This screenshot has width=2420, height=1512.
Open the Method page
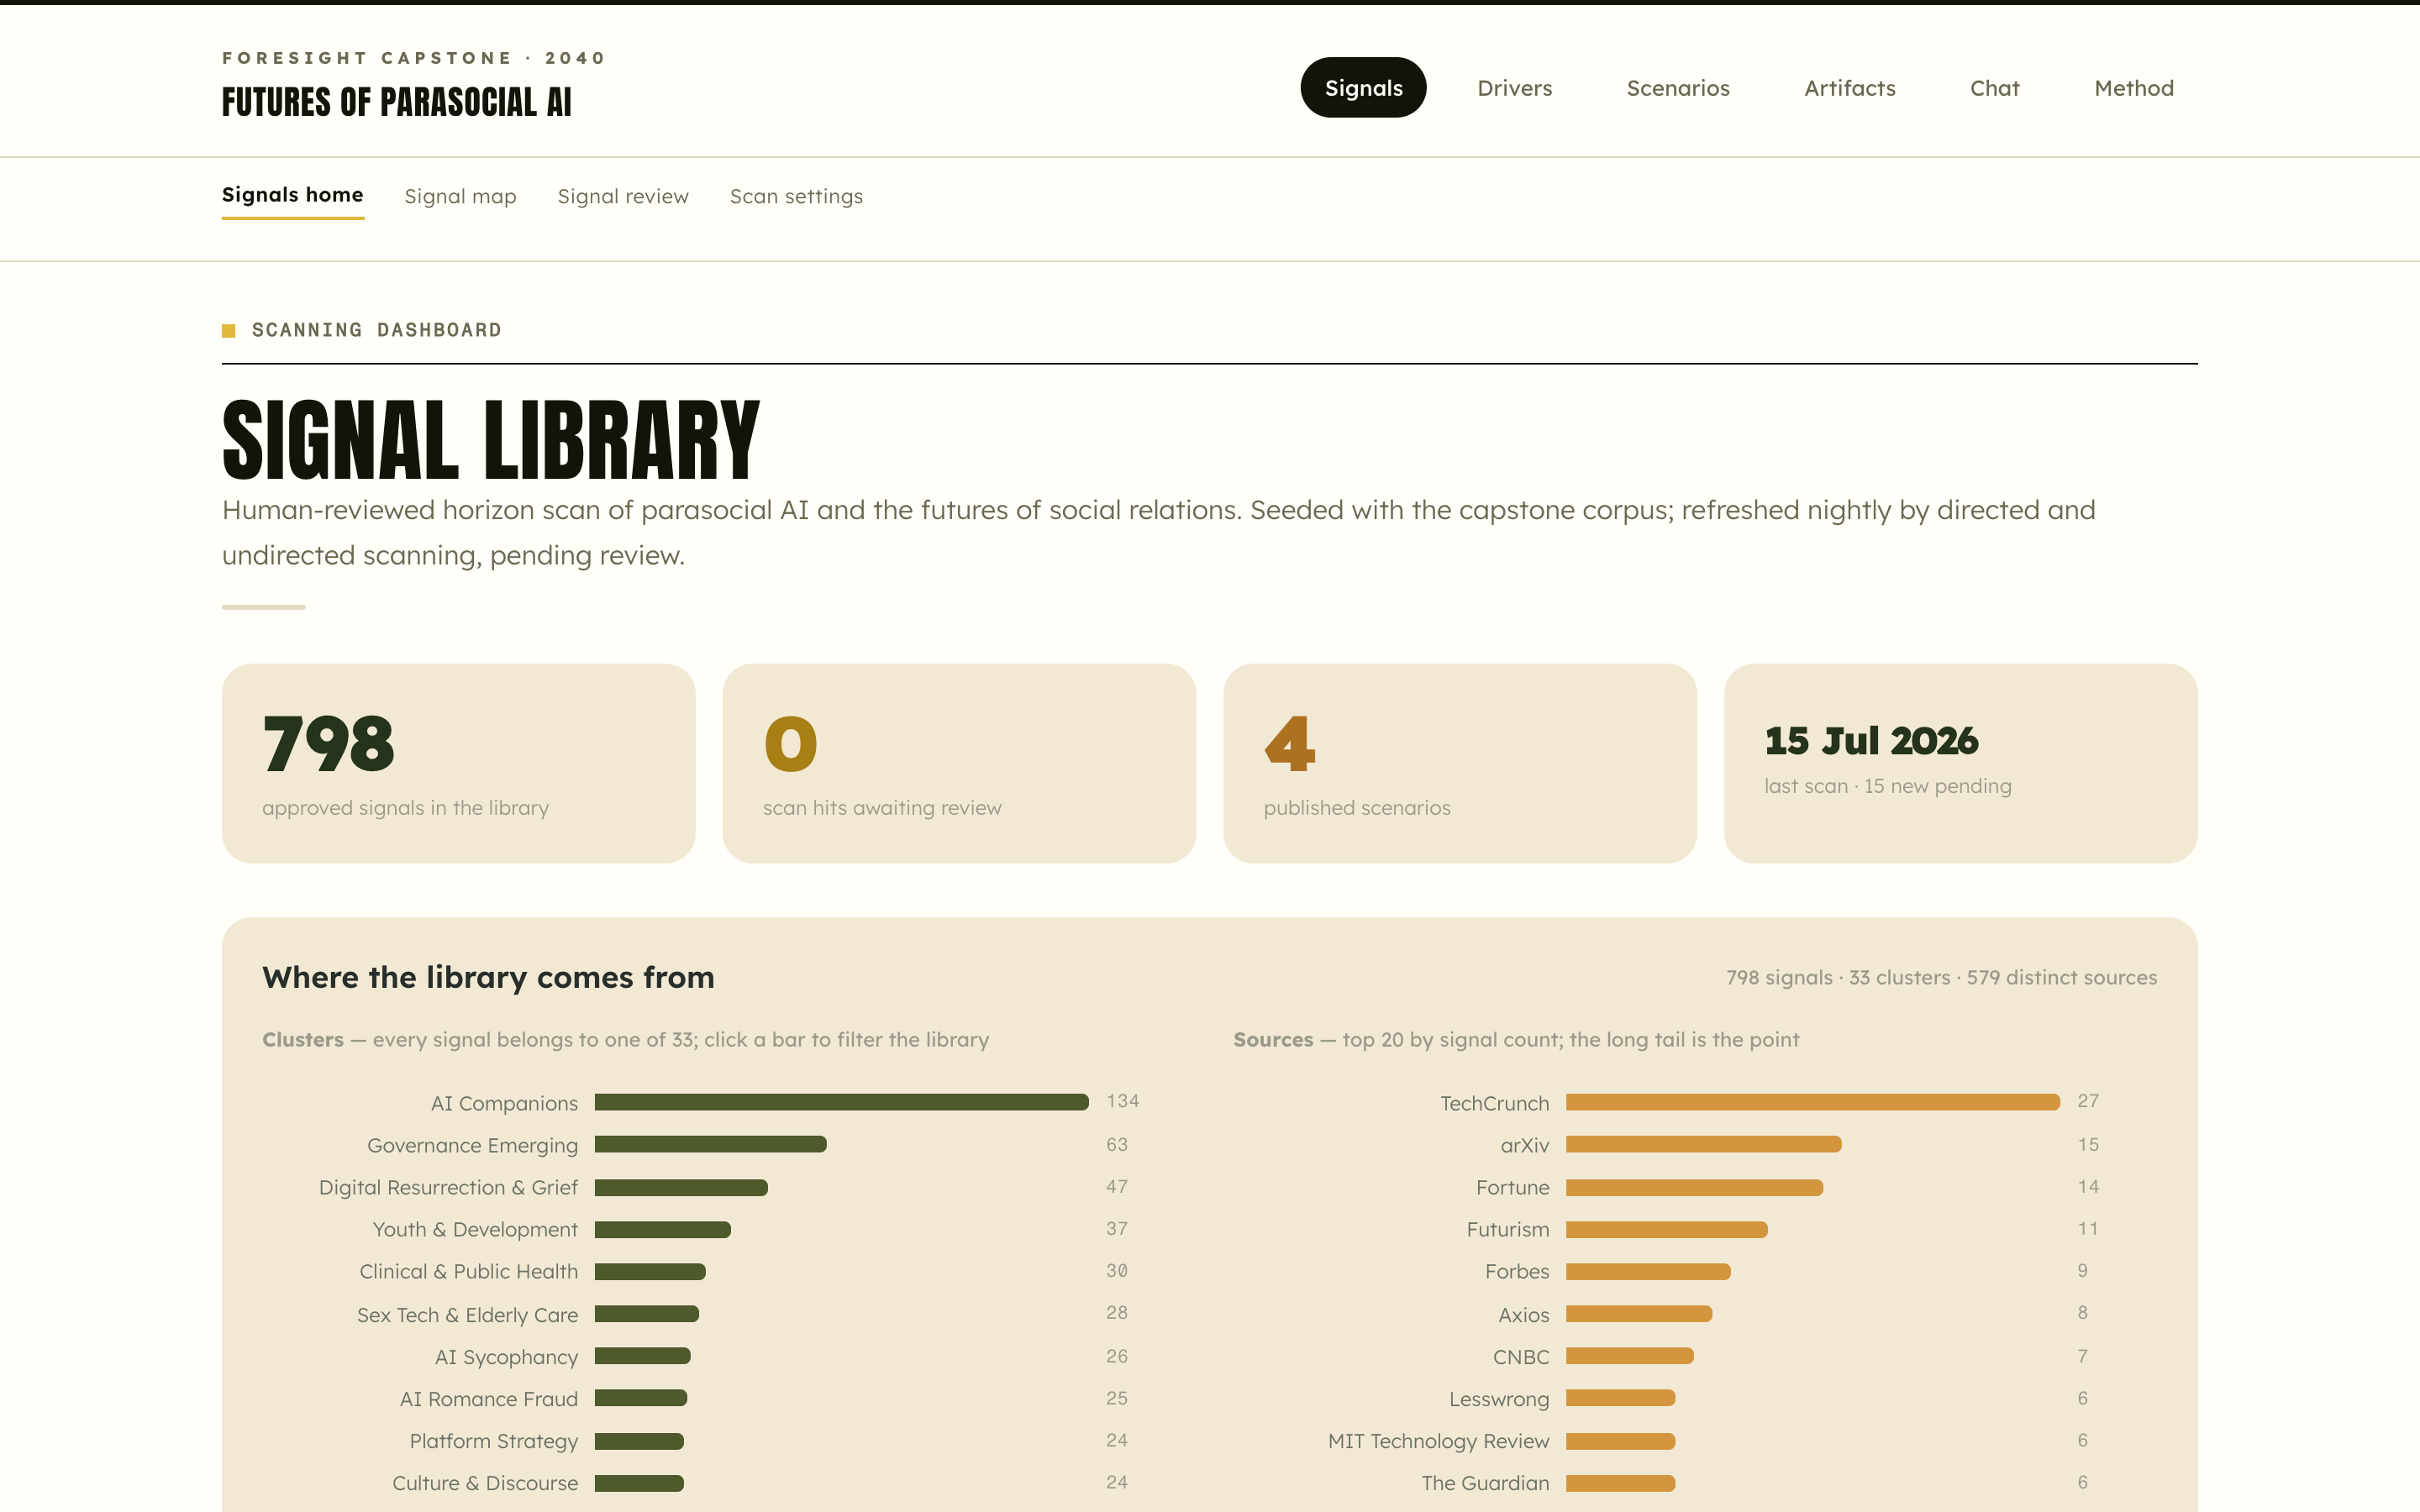(2133, 88)
